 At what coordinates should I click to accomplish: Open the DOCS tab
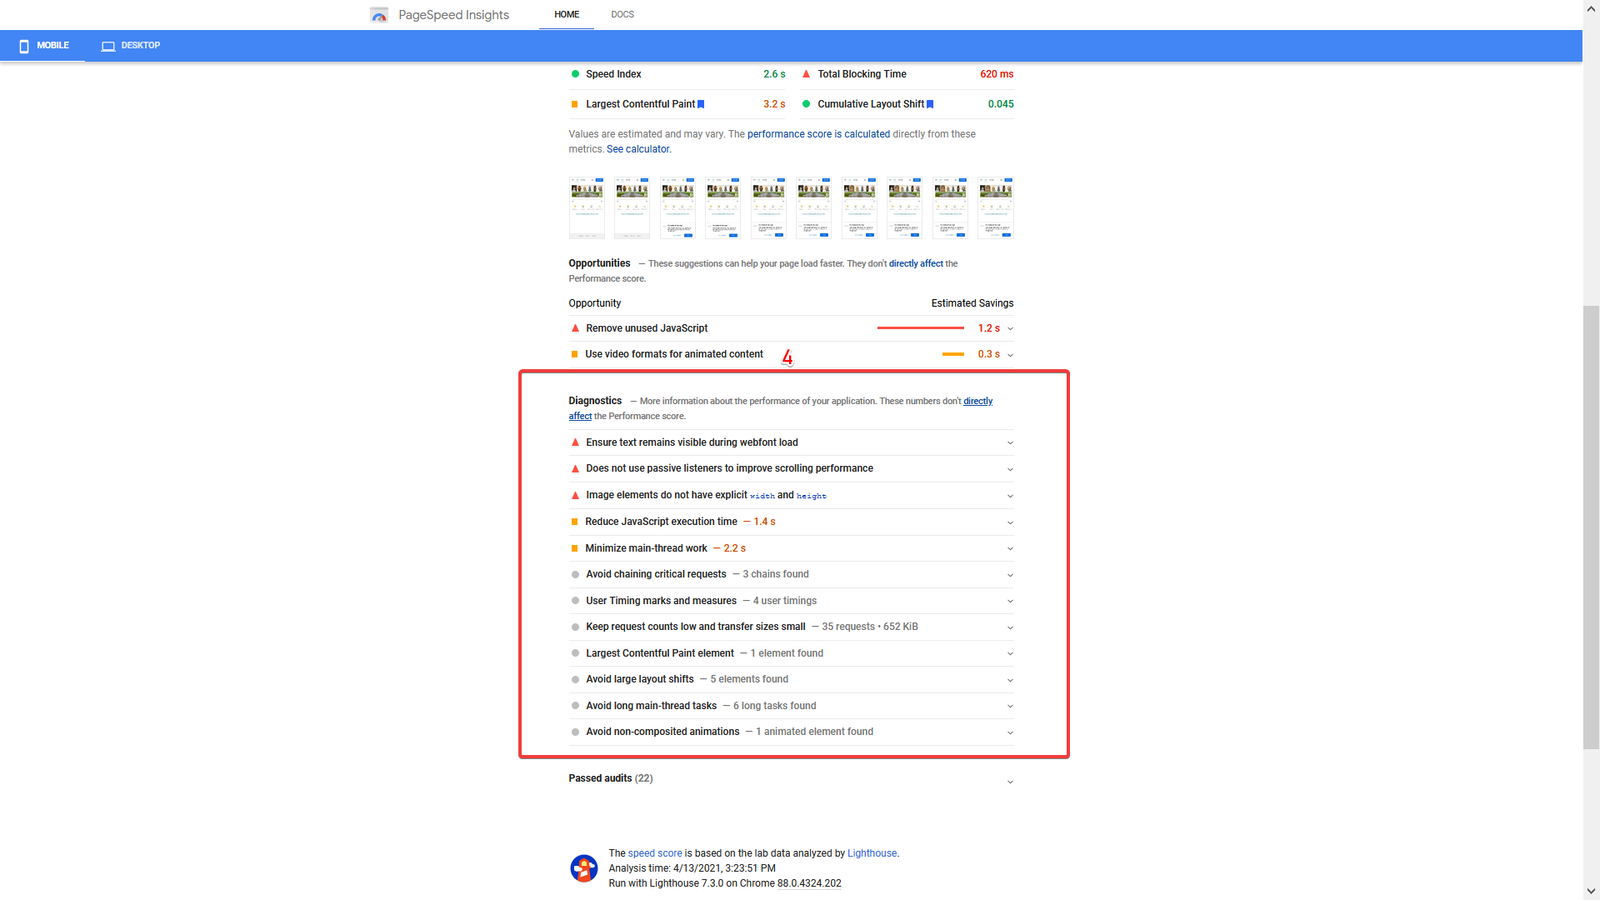tap(622, 15)
